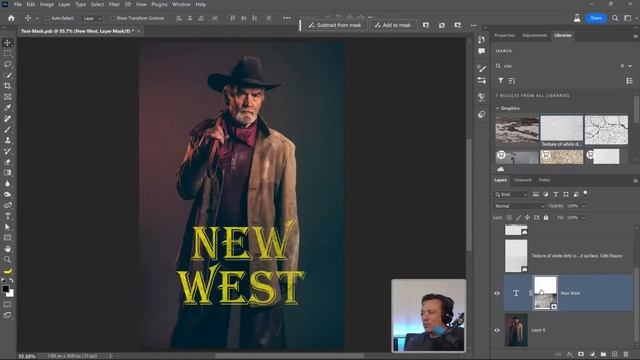The height and width of the screenshot is (360, 640).
Task: Select the Rectangle shape tool
Action: click(7, 238)
